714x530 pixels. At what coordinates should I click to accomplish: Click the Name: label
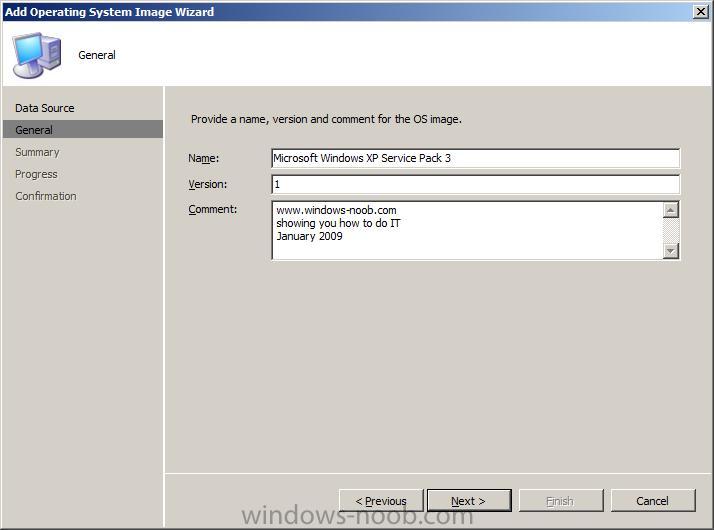tap(204, 158)
